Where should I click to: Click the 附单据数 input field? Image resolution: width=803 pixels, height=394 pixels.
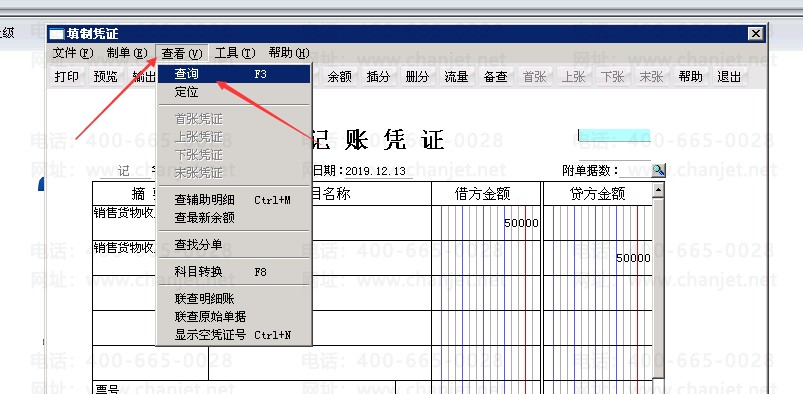click(x=635, y=171)
